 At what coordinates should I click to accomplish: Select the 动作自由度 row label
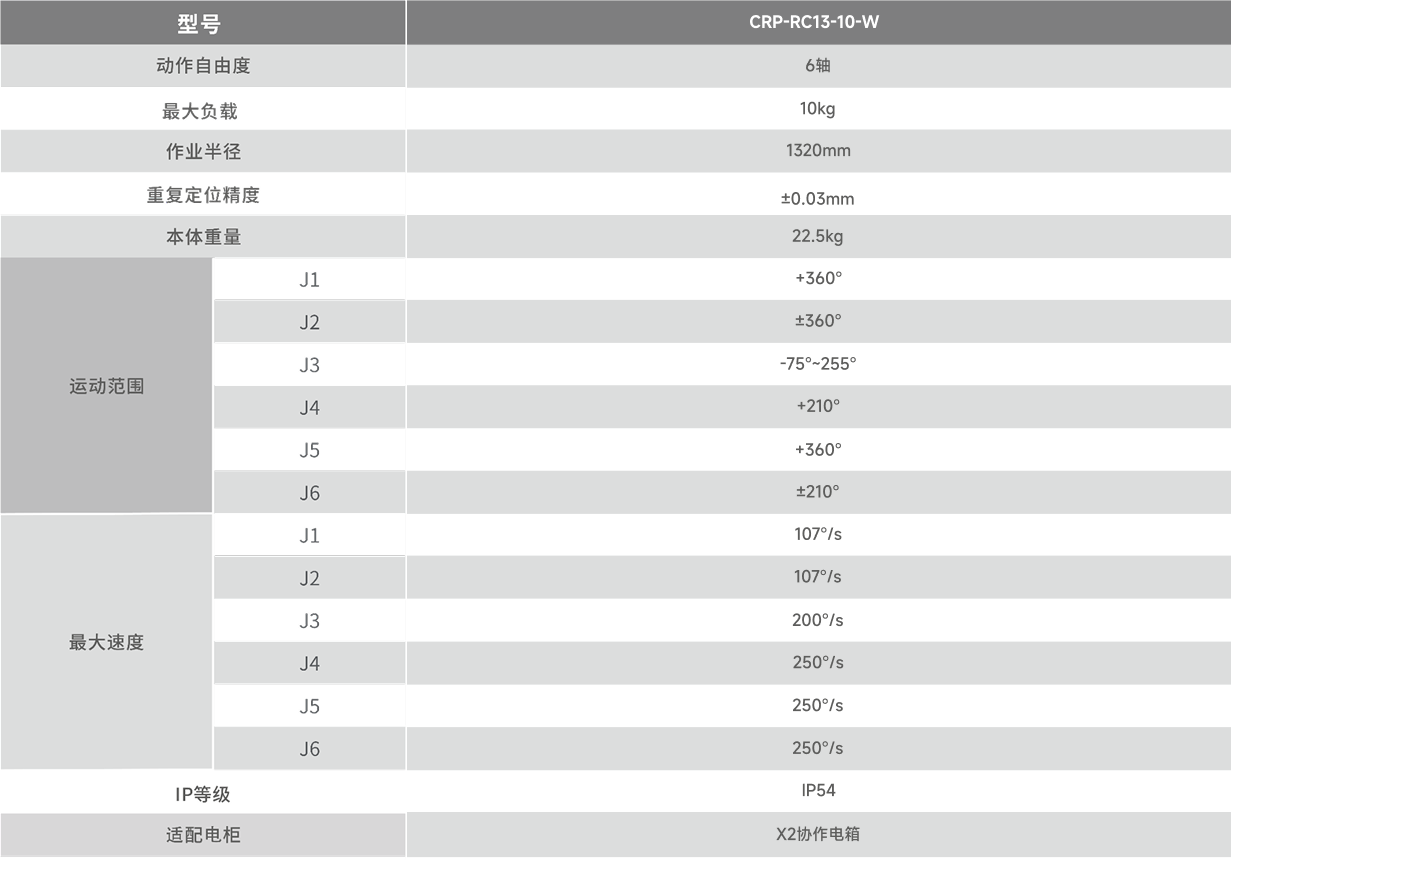203,66
